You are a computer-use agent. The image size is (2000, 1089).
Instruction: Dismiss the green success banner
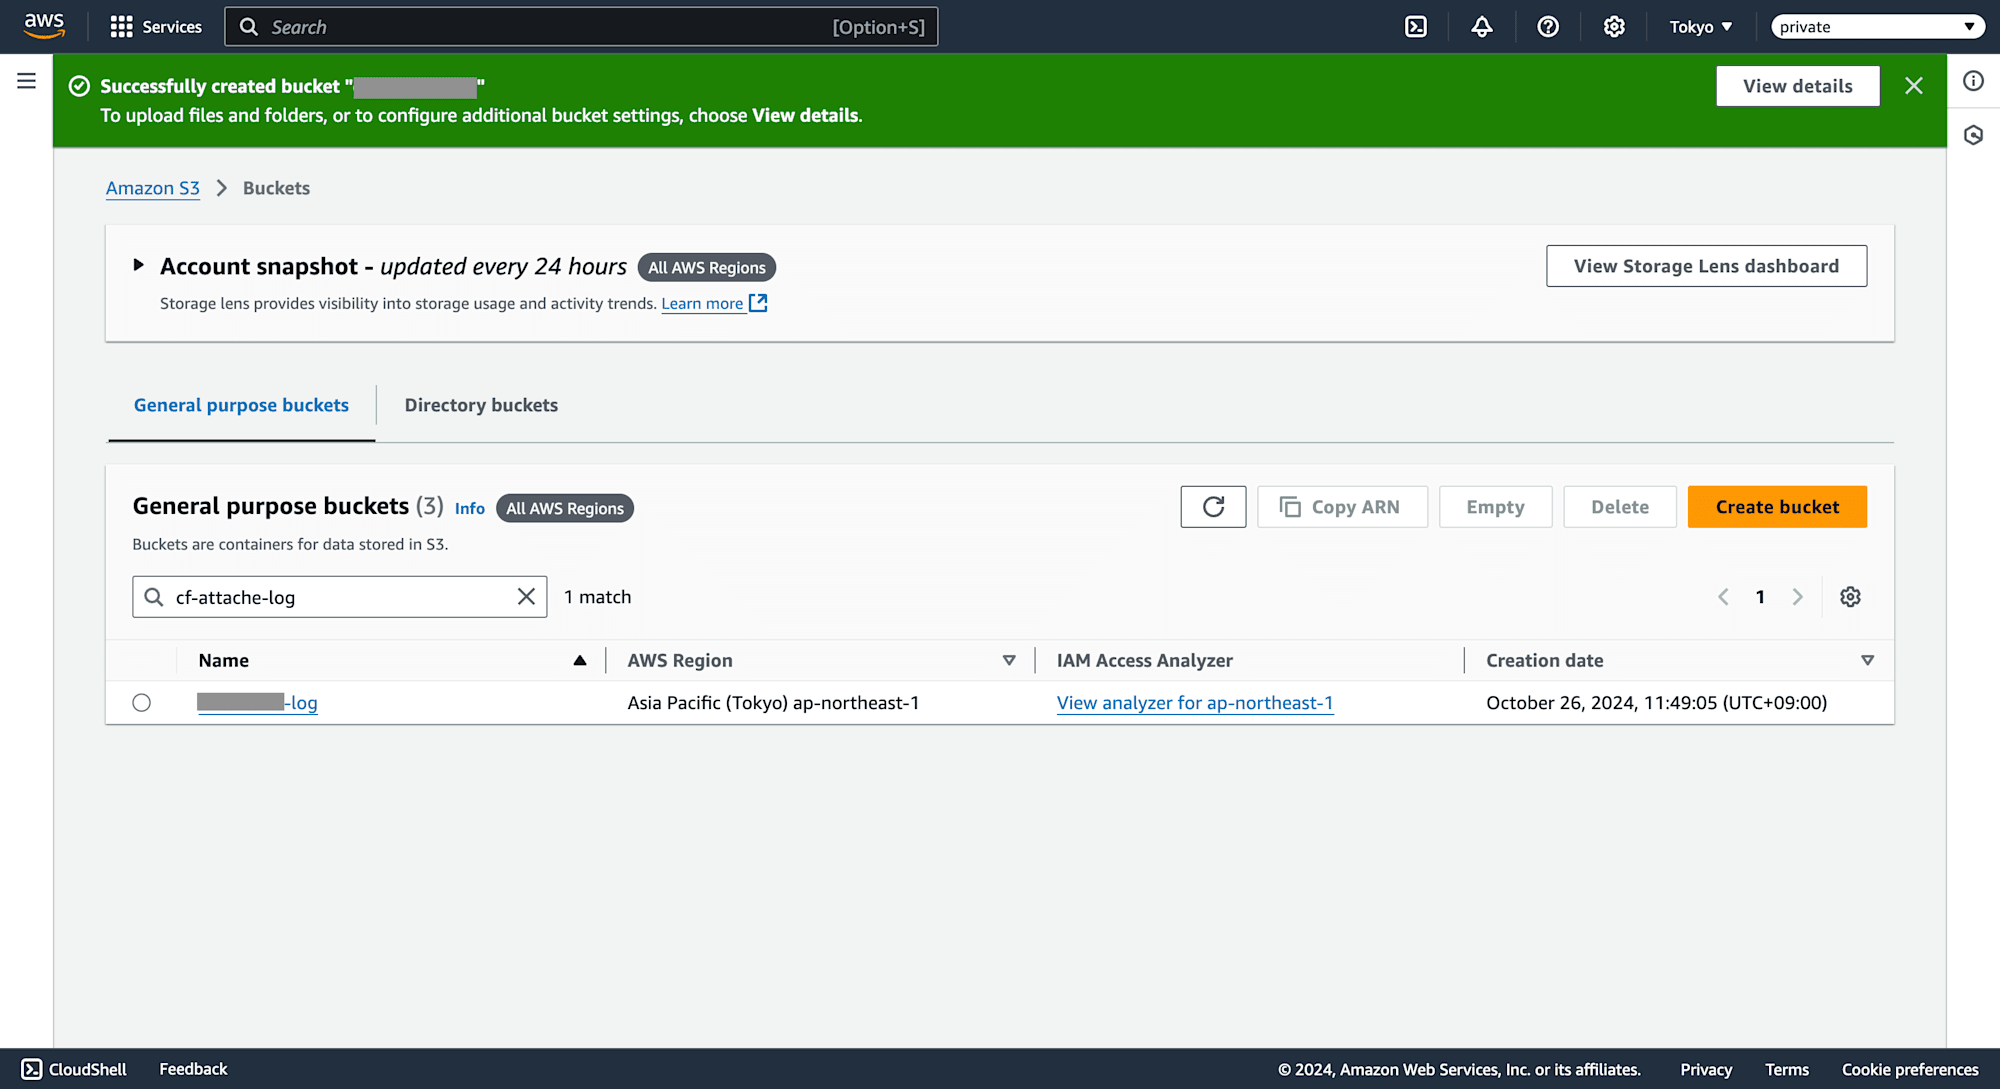coord(1914,86)
